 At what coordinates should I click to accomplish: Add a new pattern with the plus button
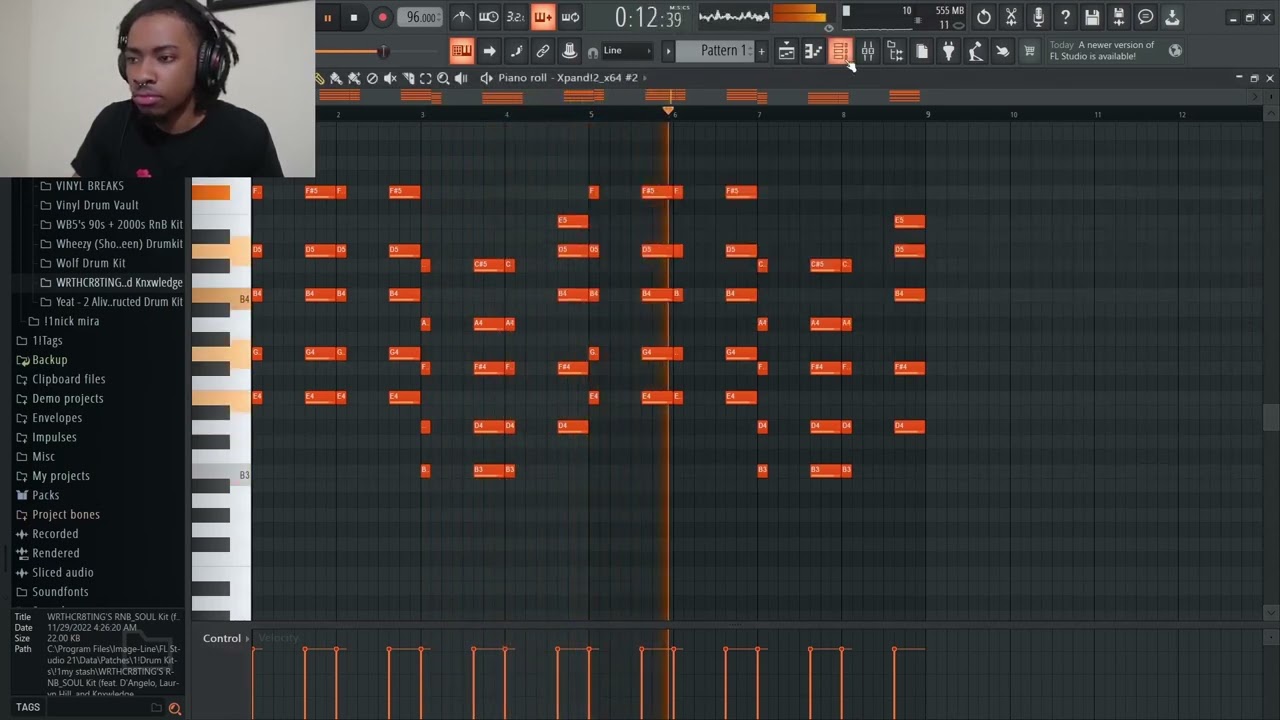[761, 51]
